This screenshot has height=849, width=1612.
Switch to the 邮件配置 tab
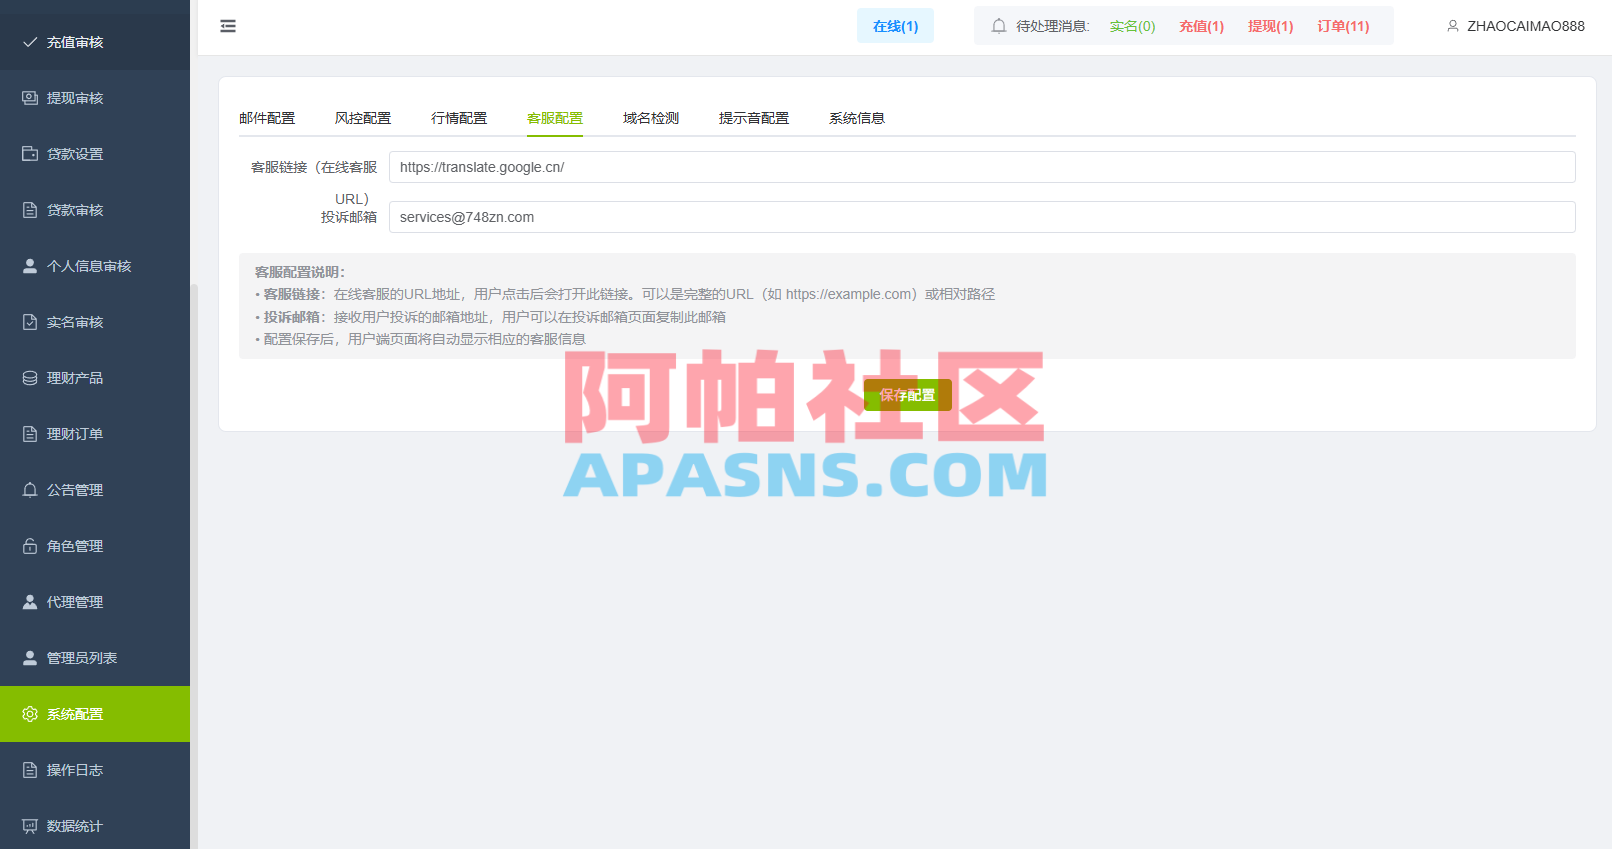tap(267, 118)
